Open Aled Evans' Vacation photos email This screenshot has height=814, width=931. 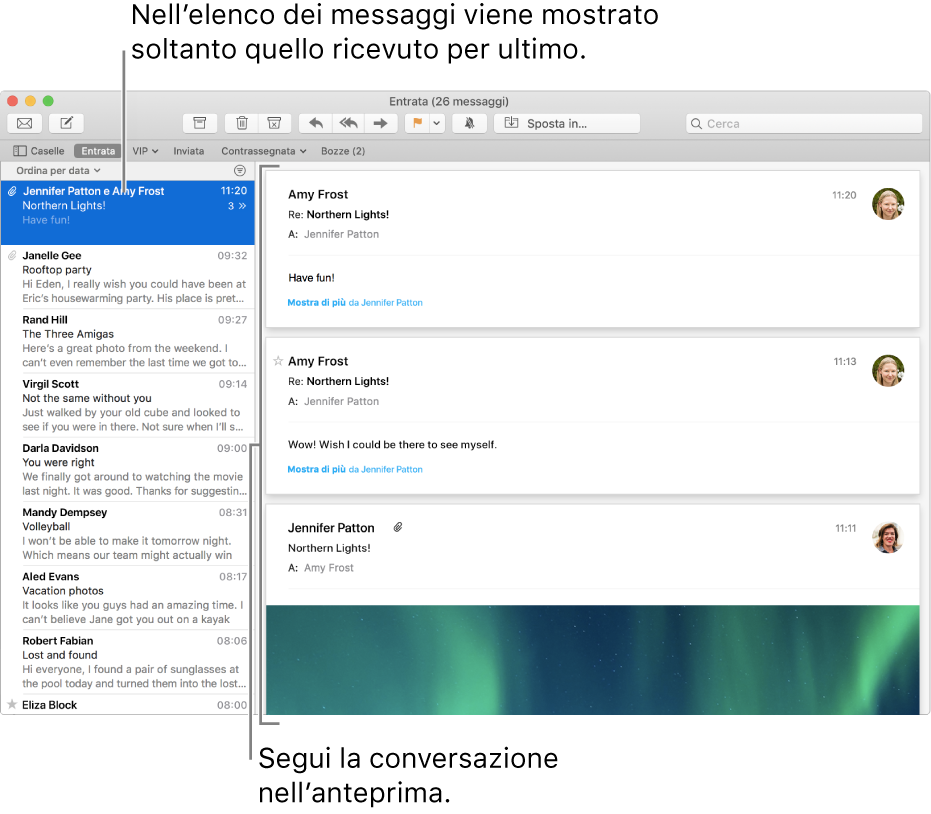tap(128, 597)
